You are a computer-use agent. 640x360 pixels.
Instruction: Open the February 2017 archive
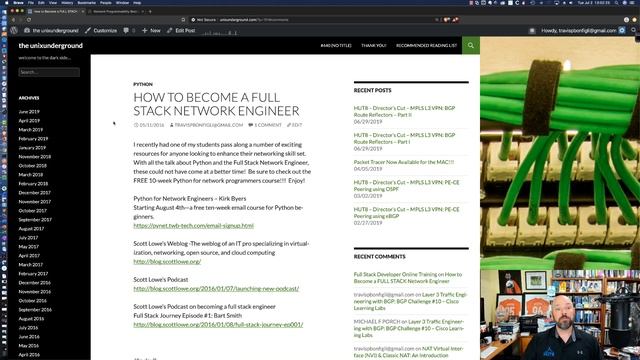click(33, 273)
